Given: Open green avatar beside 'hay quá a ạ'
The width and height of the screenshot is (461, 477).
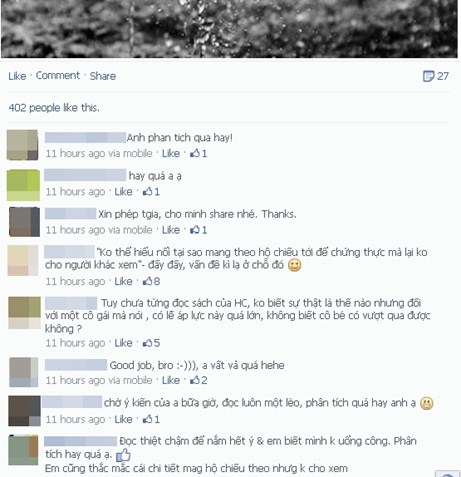Looking at the screenshot, I should point(23,185).
